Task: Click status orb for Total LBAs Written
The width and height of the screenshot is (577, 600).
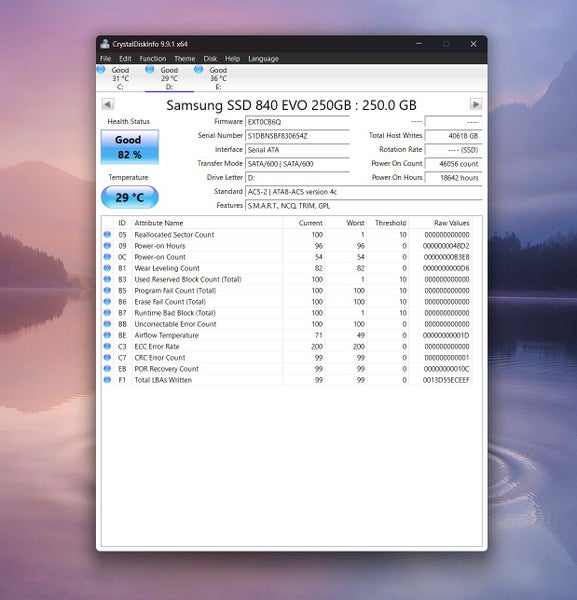Action: [x=107, y=380]
